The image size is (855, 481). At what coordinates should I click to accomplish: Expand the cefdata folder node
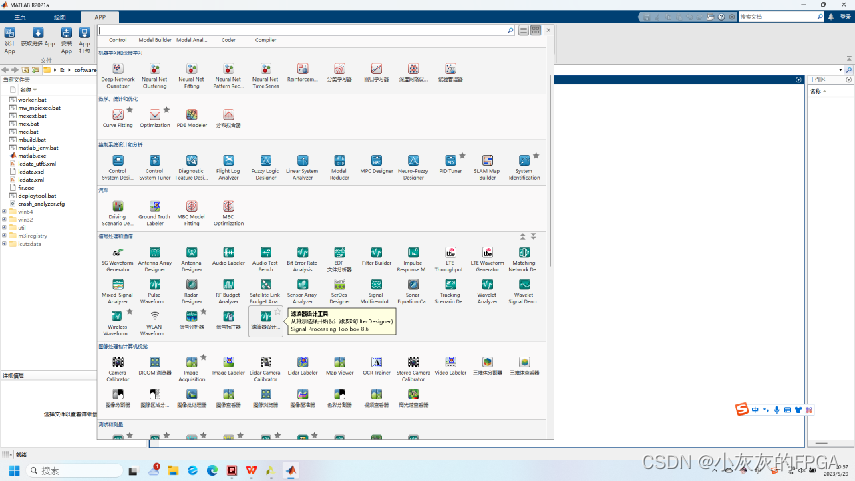[x=4, y=244]
